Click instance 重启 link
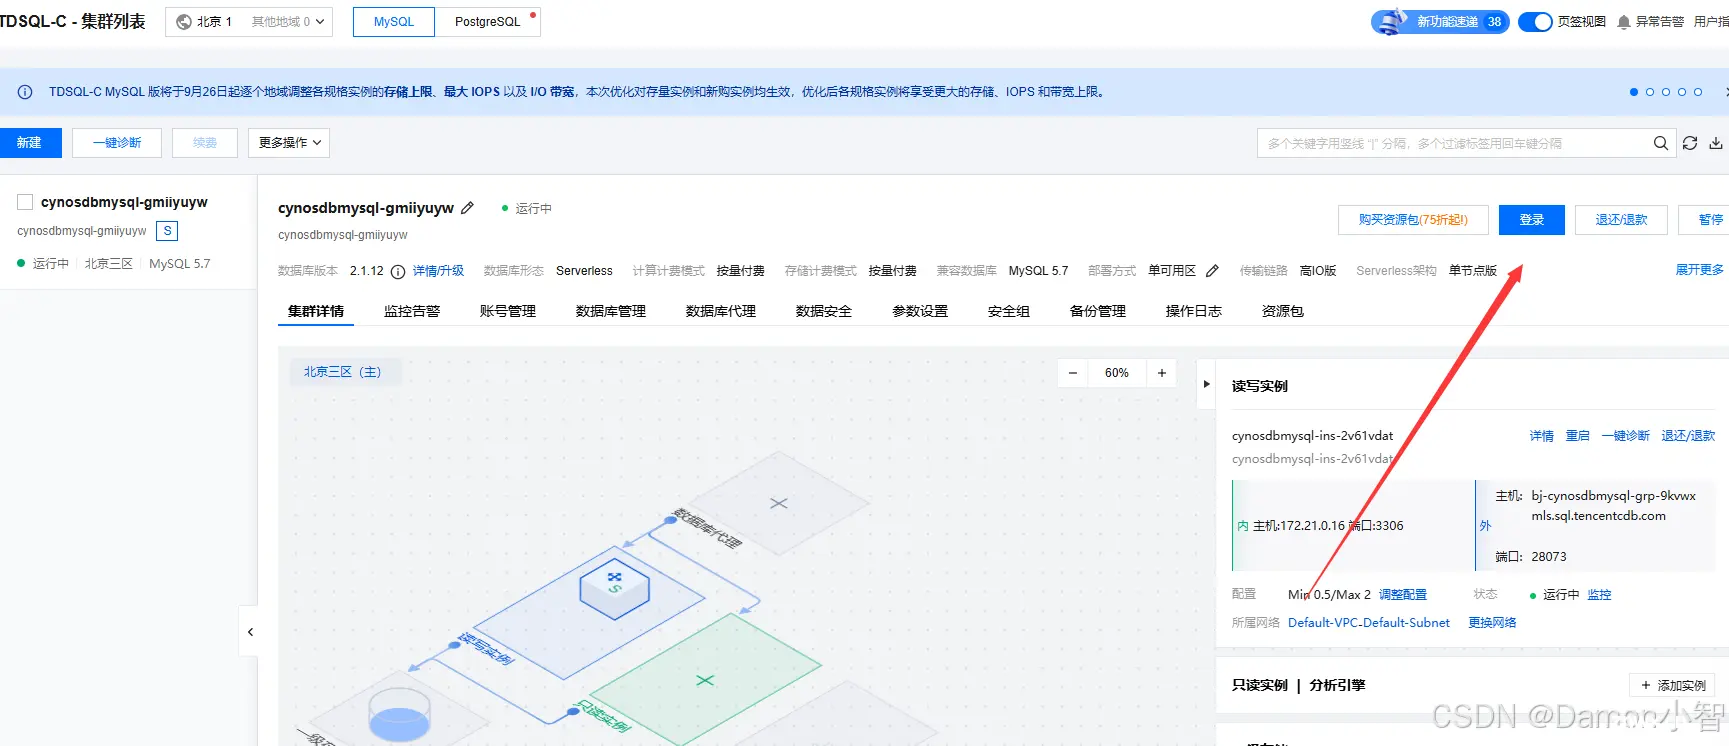Screen dimensions: 1729x746 point(1578,436)
